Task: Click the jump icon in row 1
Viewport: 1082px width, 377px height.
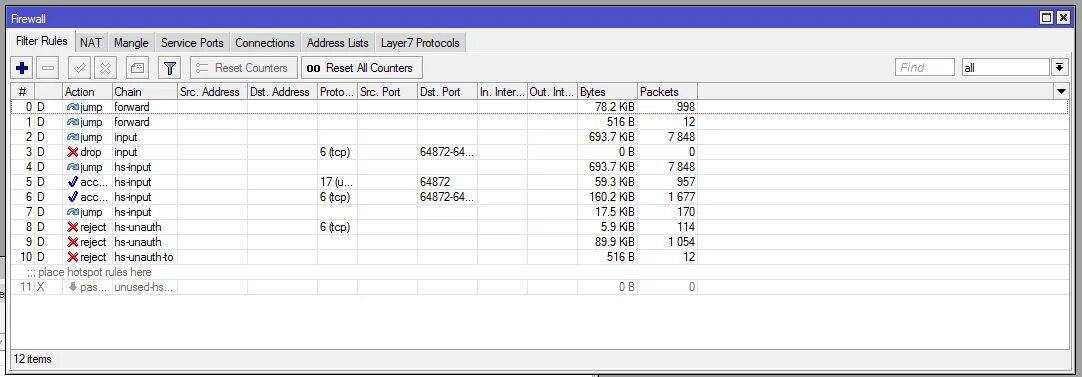Action: 72,122
